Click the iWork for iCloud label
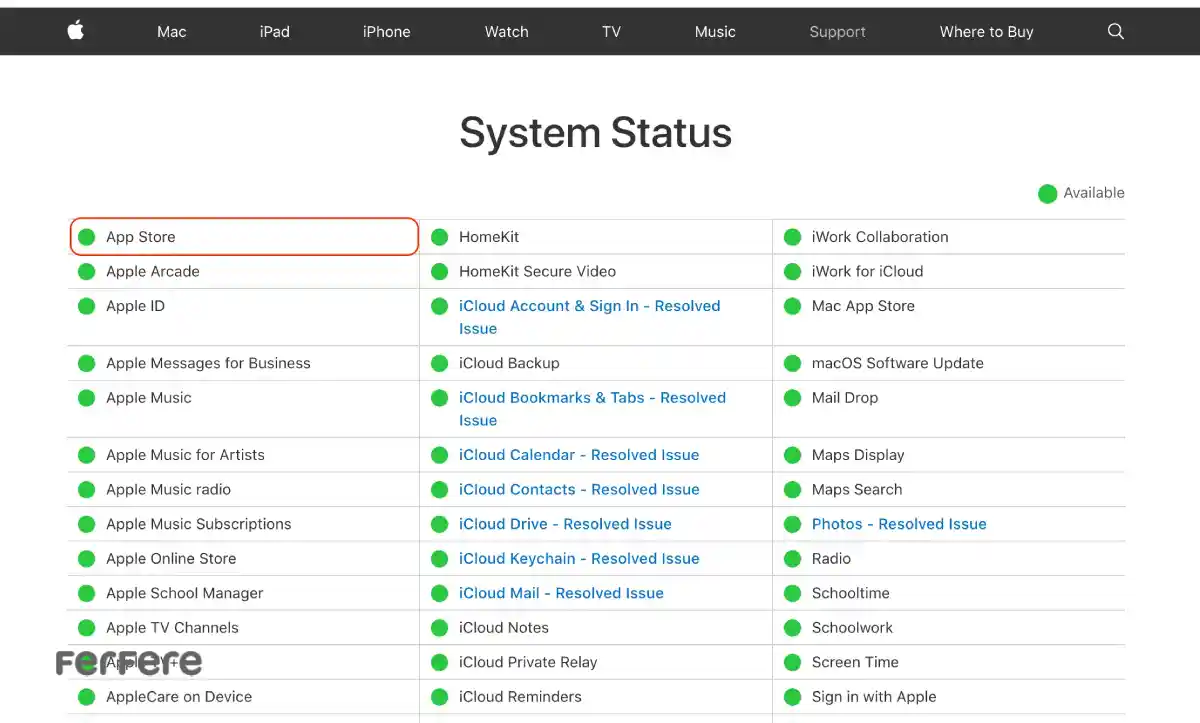 868,272
